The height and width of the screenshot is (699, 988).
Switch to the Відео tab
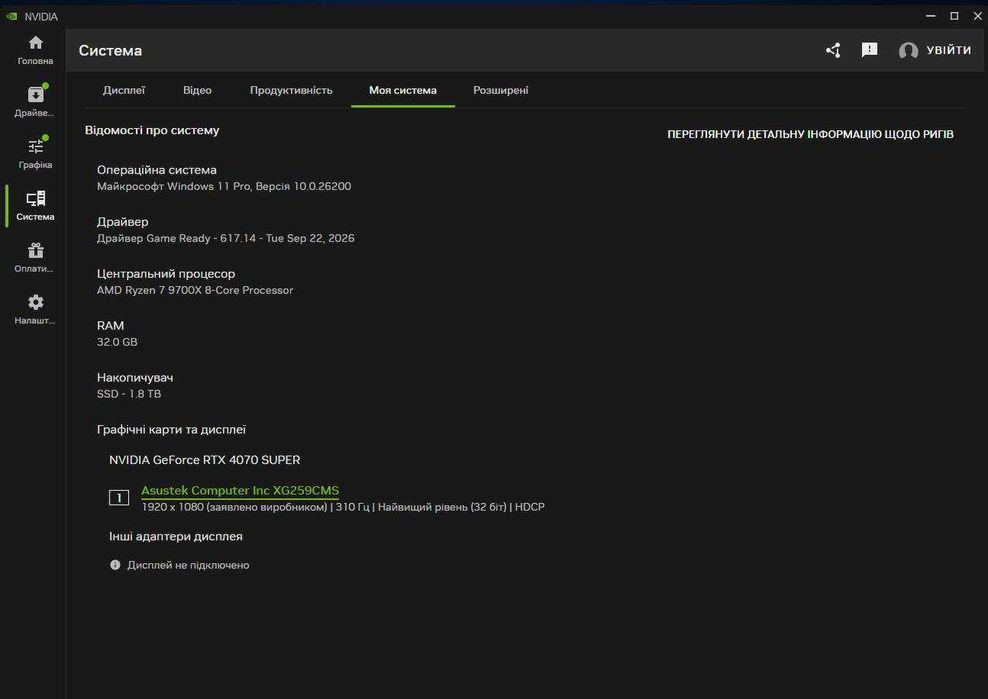(197, 90)
